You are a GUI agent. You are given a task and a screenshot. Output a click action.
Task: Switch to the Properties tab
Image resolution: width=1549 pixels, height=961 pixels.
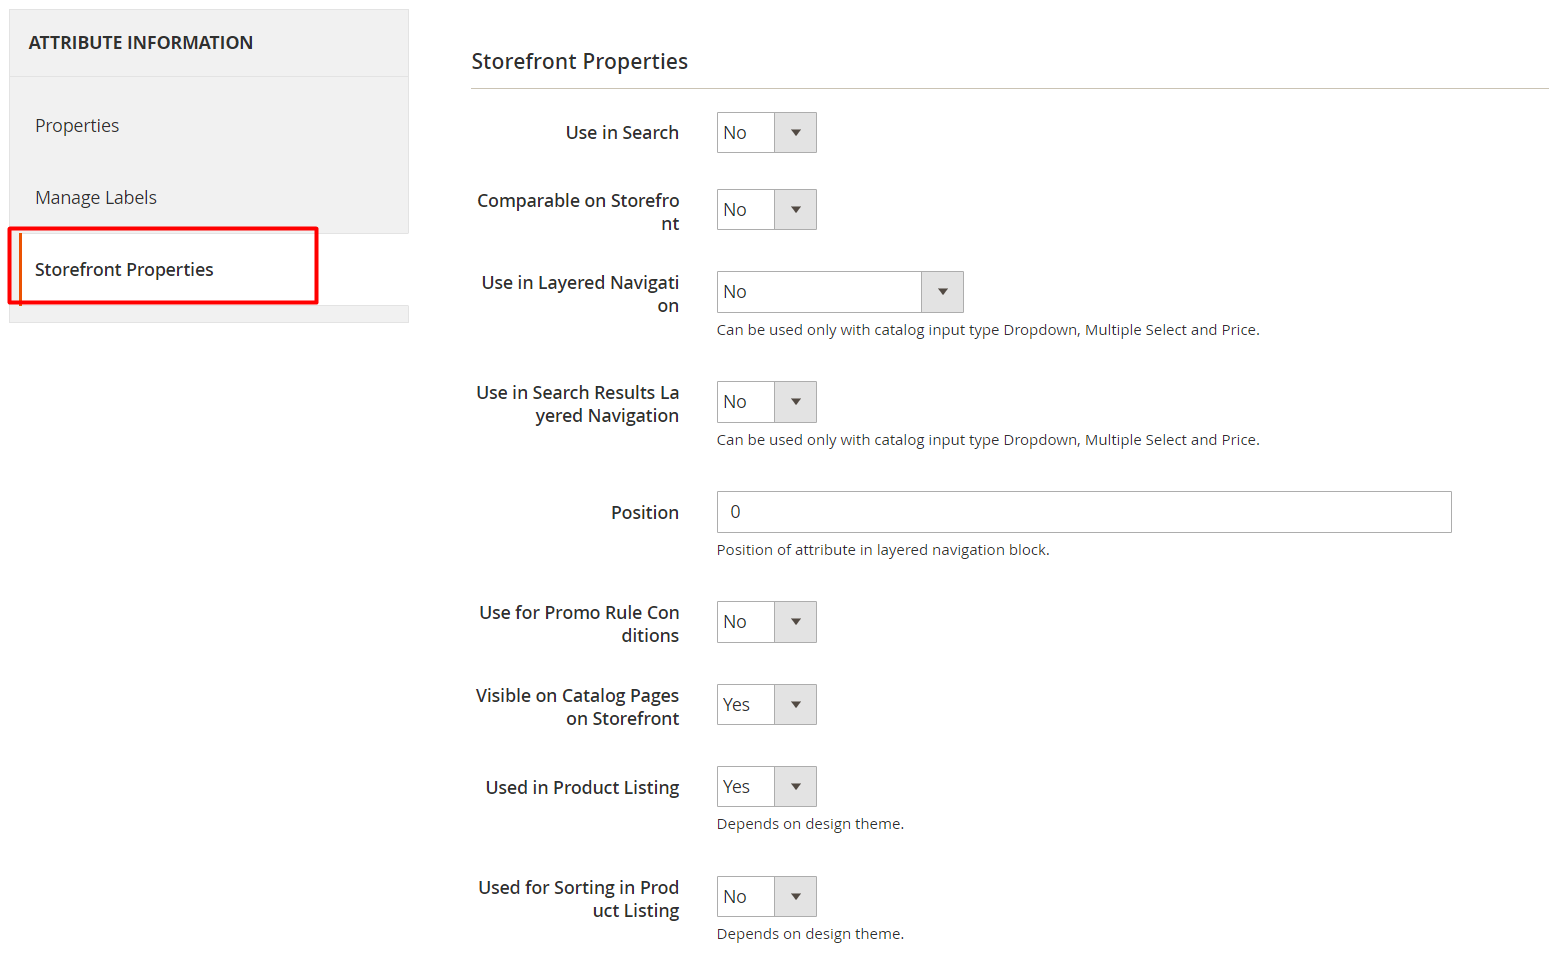(x=77, y=126)
